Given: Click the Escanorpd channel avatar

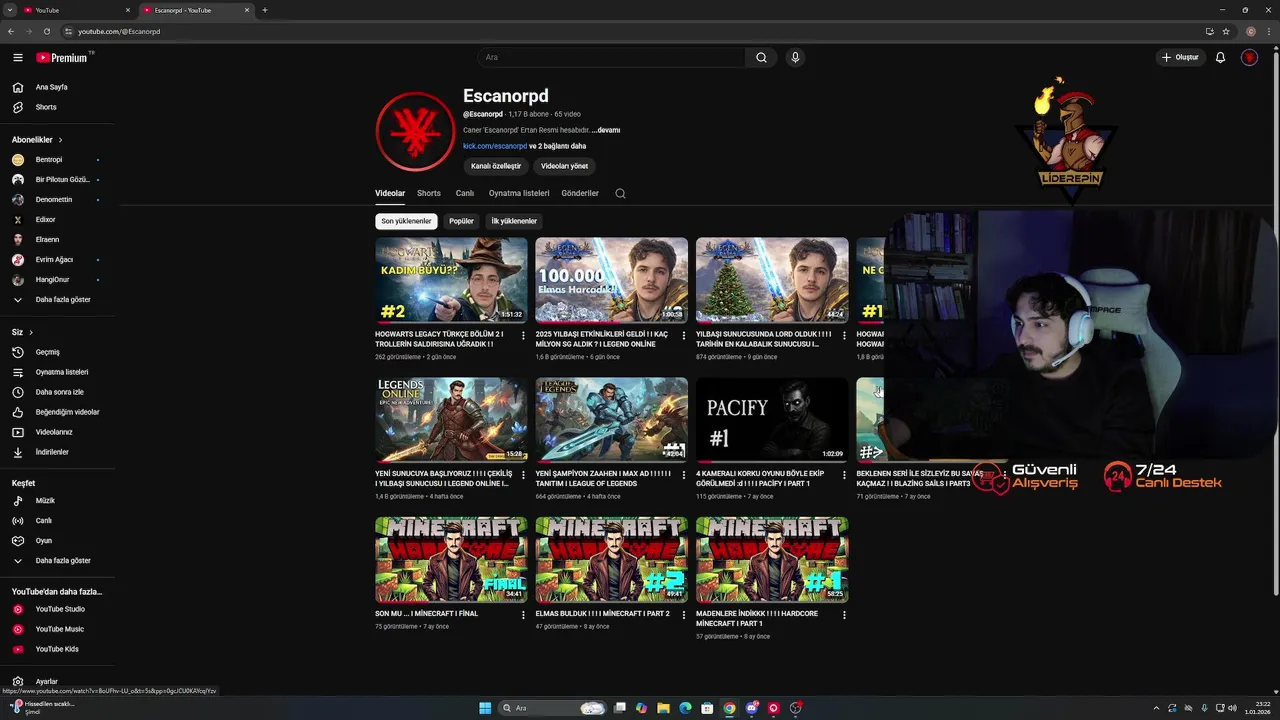Looking at the screenshot, I should [x=415, y=131].
